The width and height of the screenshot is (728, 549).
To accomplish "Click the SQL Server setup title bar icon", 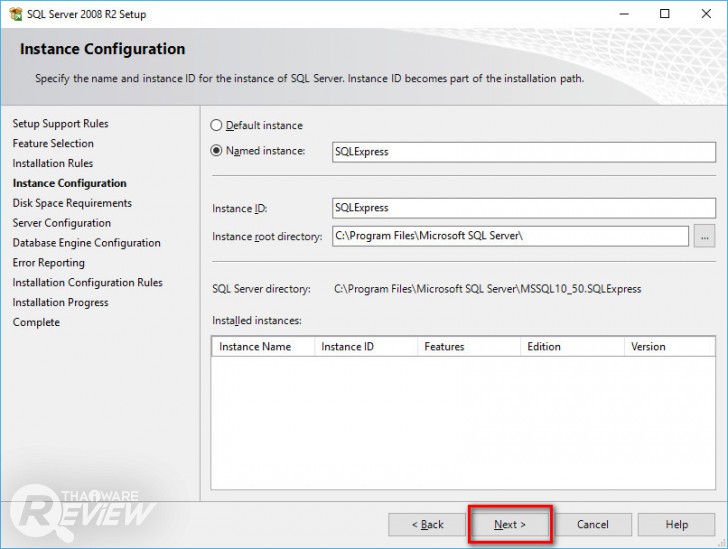I will (x=16, y=14).
